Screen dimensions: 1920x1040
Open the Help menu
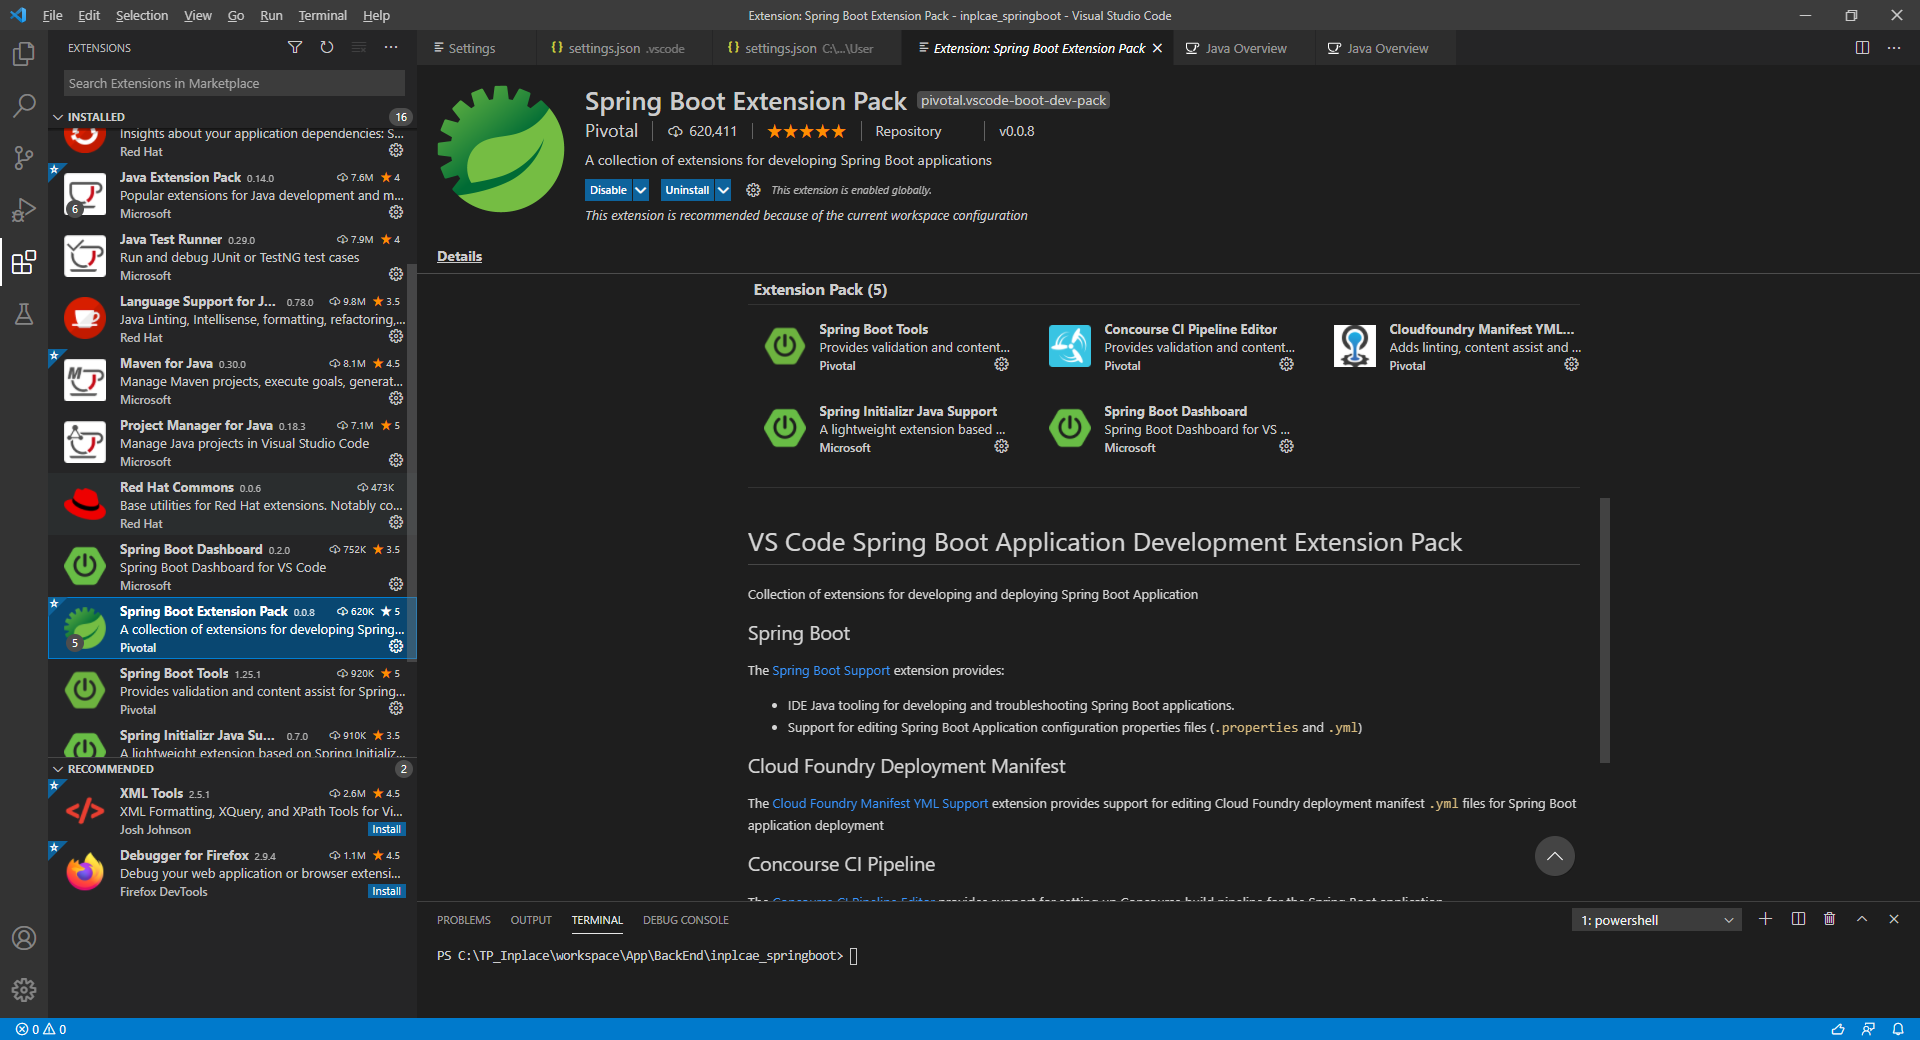(x=376, y=15)
